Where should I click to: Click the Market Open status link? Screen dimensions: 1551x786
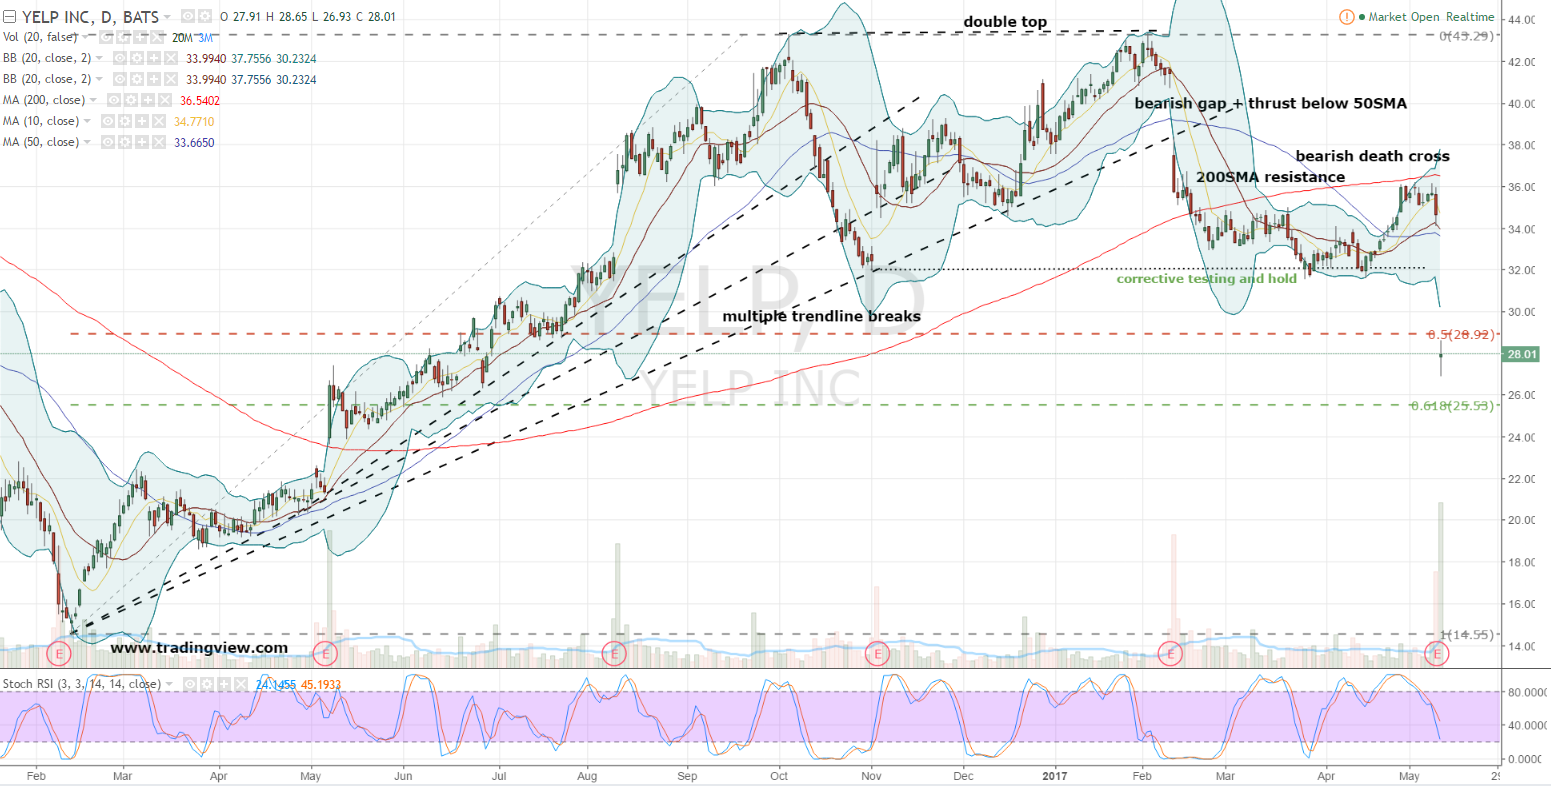[x=1402, y=17]
